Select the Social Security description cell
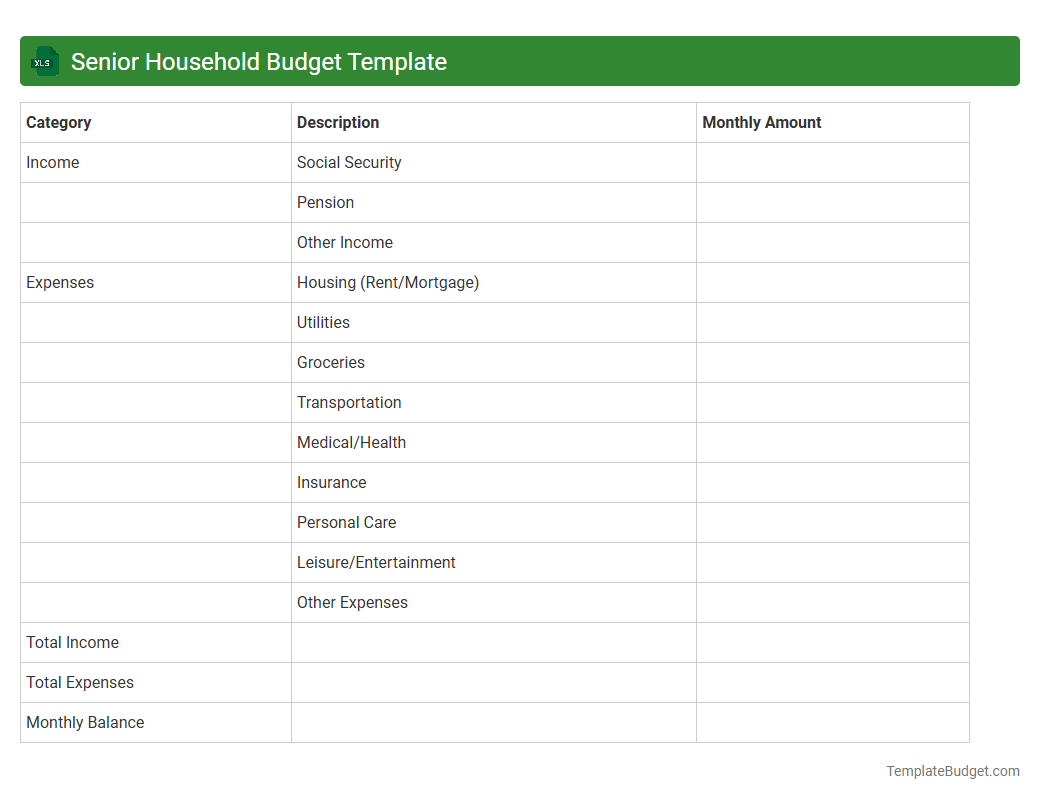Image resolution: width=1040 pixels, height=800 pixels. [x=348, y=162]
